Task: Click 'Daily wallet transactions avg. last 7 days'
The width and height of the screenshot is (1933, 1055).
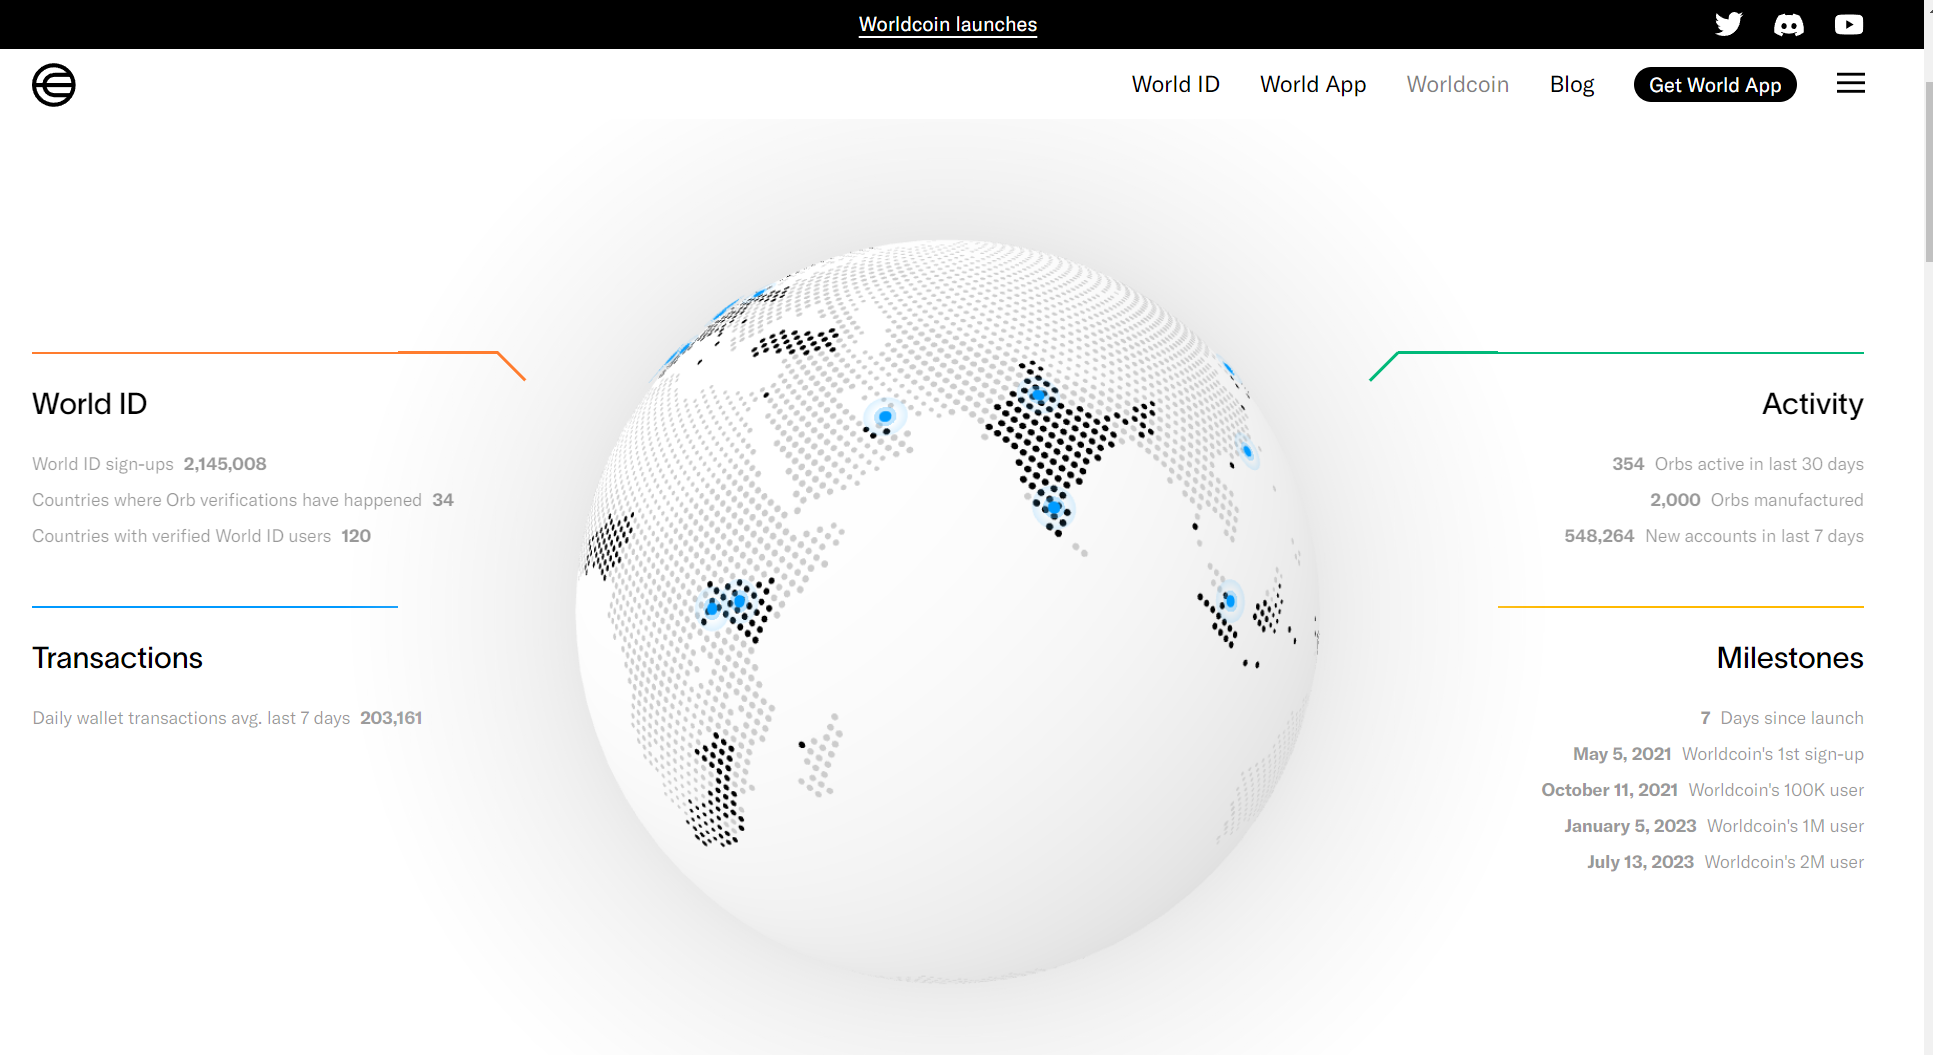Action: click(x=191, y=718)
